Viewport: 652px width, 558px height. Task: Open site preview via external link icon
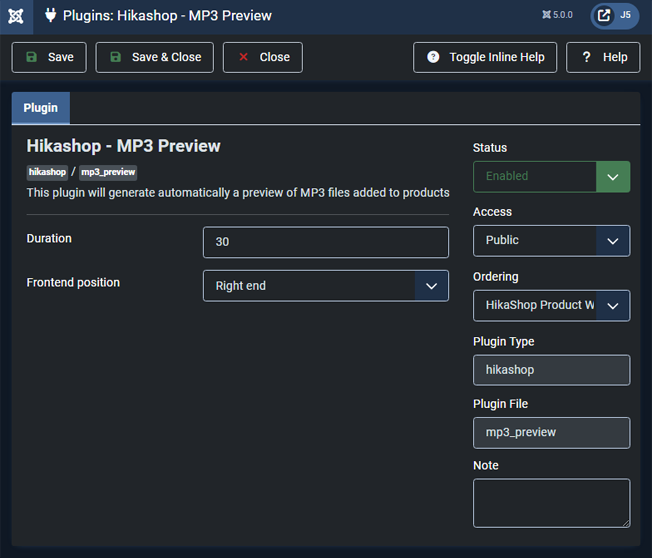click(x=604, y=16)
